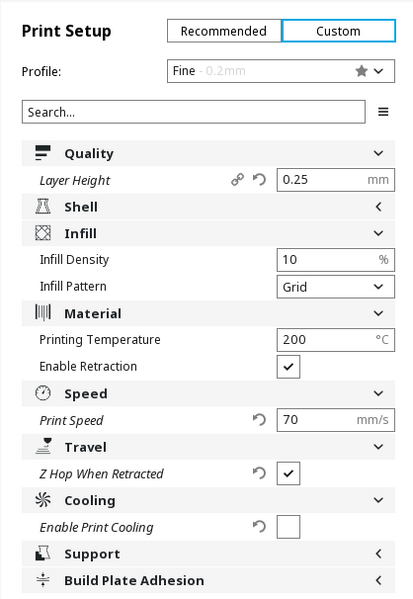This screenshot has width=413, height=599.
Task: Revert the Z Hop When Retracted setting
Action: pyautogui.click(x=259, y=473)
